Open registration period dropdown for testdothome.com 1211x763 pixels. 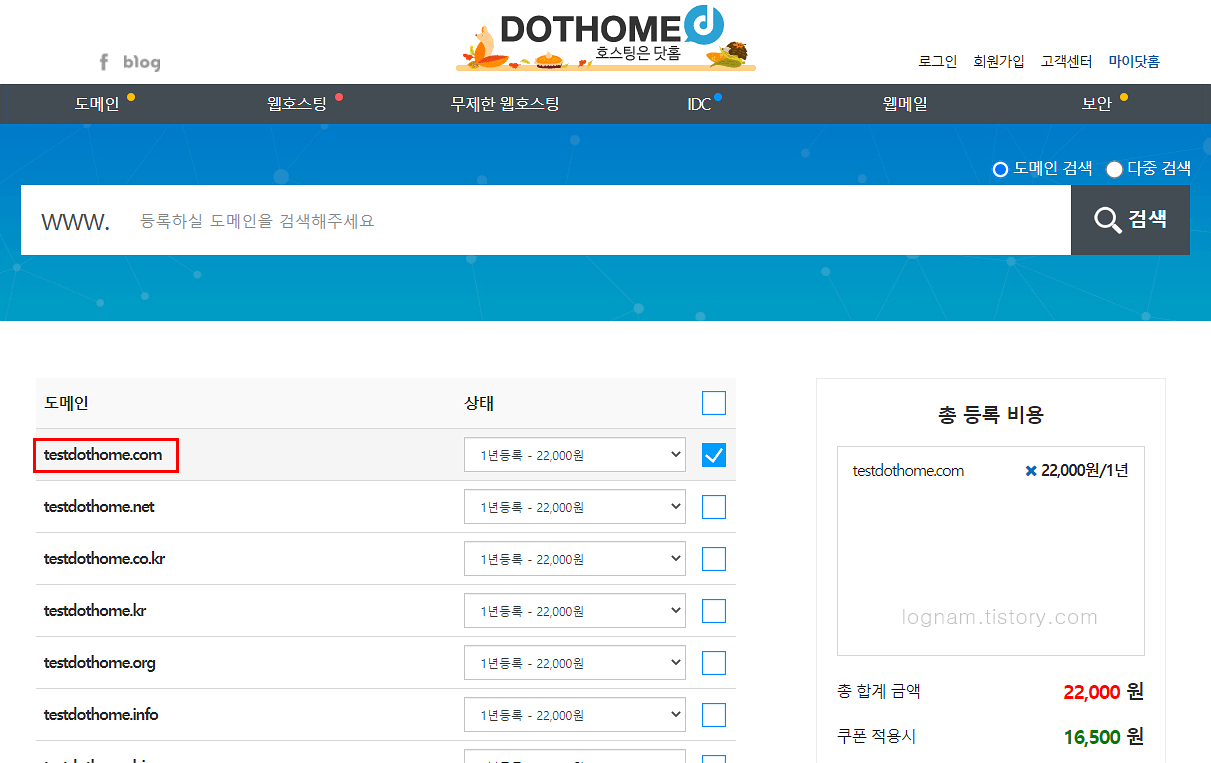point(575,455)
